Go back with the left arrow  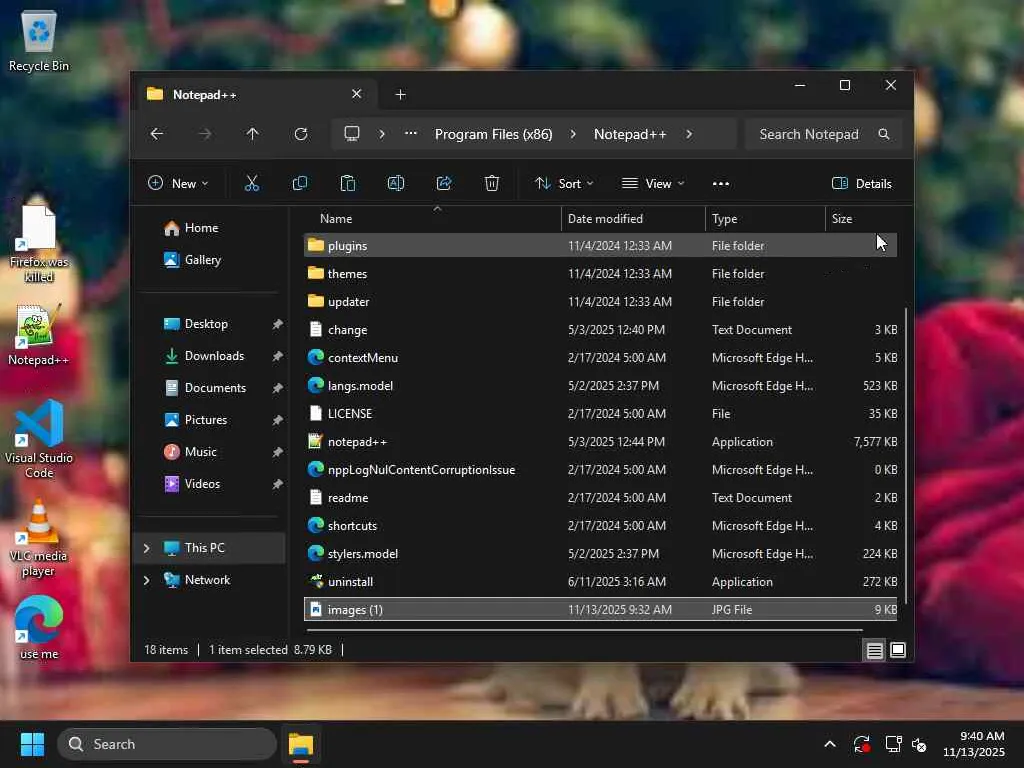tap(157, 134)
